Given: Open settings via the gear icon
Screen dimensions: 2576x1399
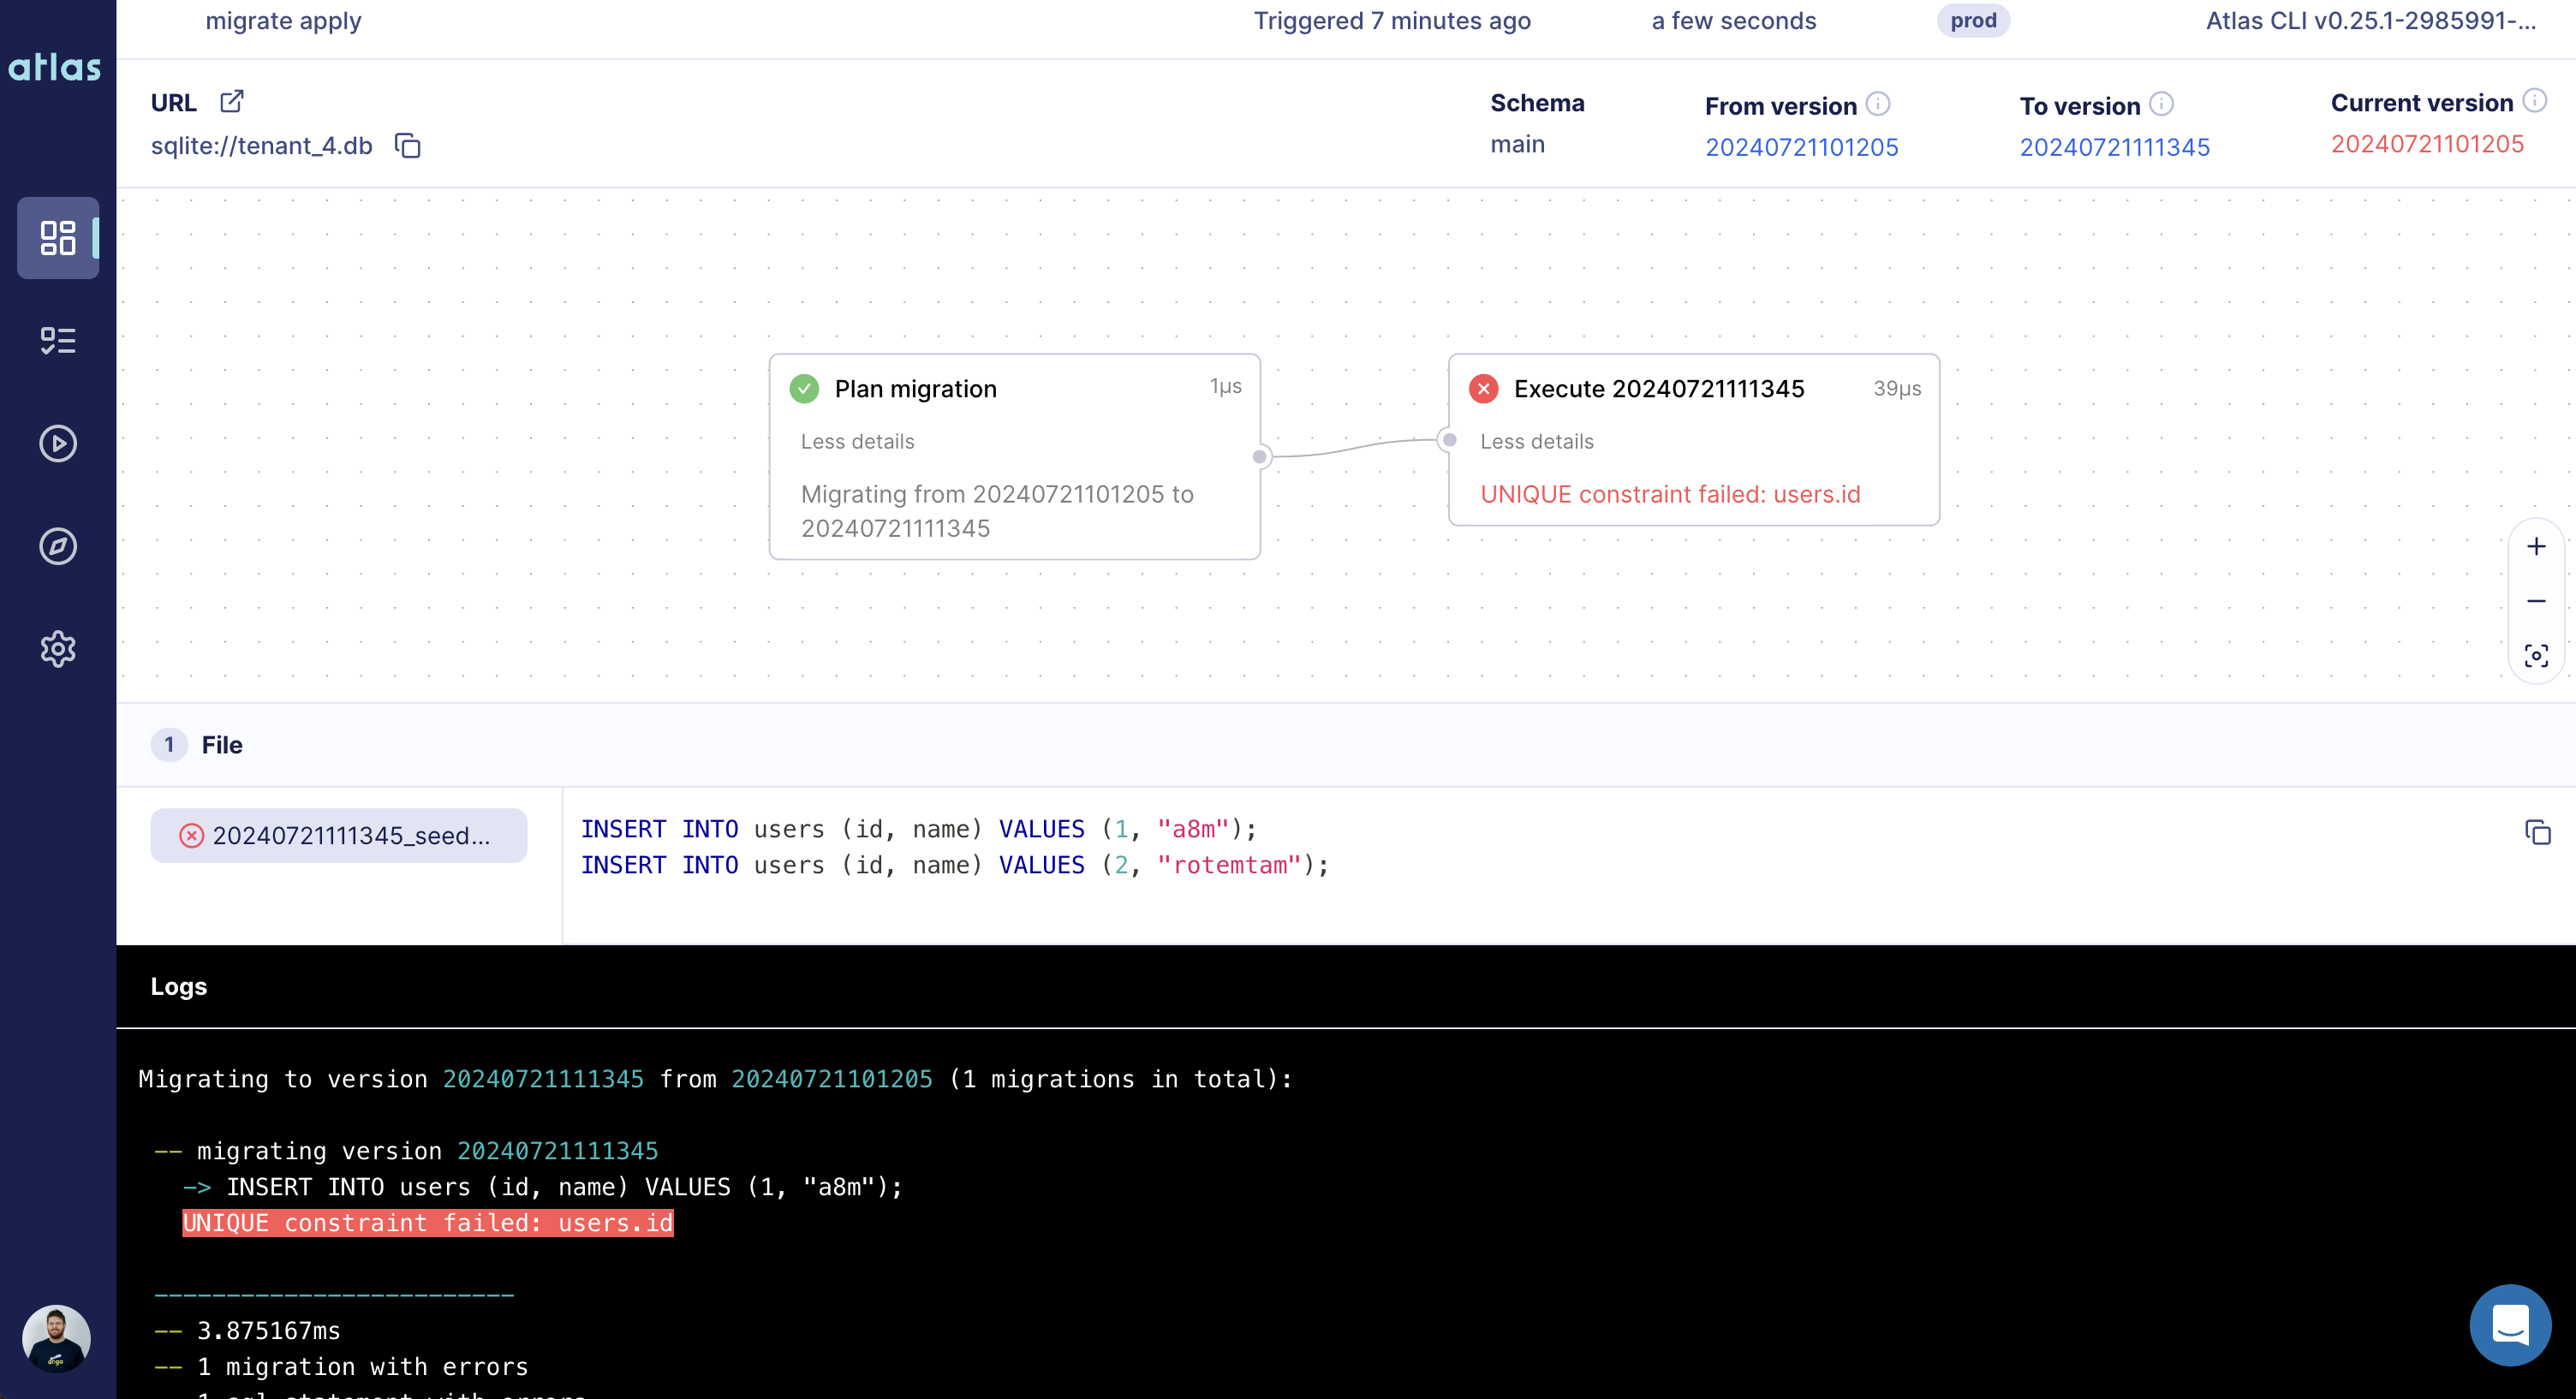Looking at the screenshot, I should coord(57,649).
